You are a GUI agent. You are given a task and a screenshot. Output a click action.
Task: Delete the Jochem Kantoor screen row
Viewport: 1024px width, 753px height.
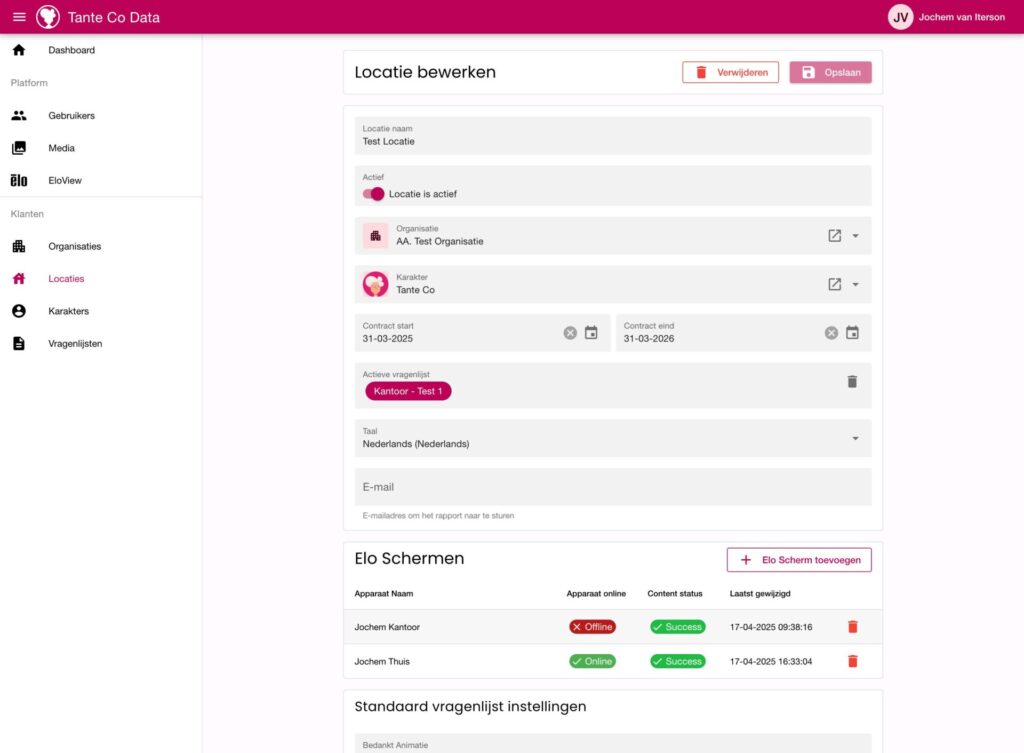pos(852,627)
